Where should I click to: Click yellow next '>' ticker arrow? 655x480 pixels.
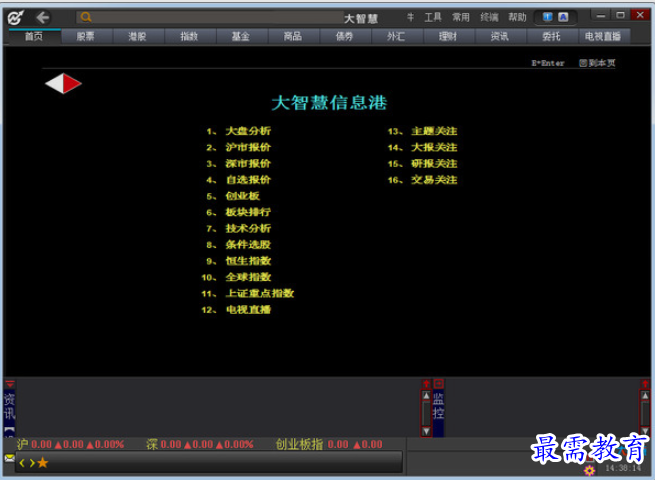coord(32,463)
